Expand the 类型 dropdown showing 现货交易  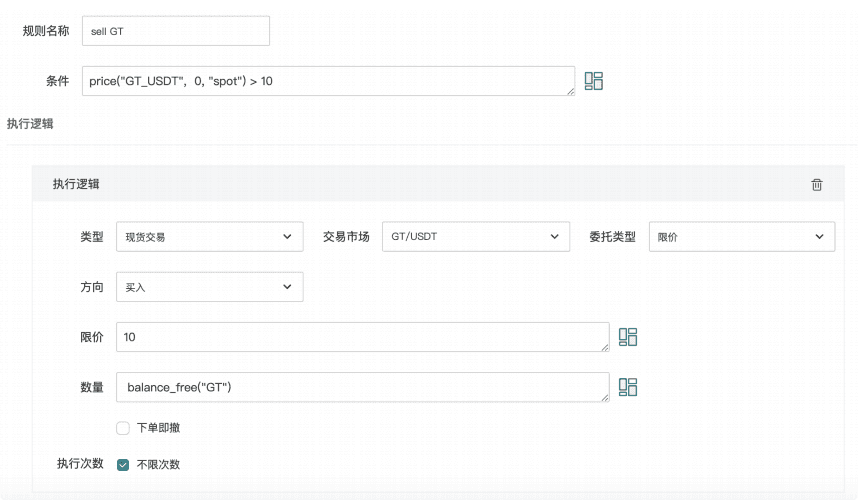coord(209,237)
